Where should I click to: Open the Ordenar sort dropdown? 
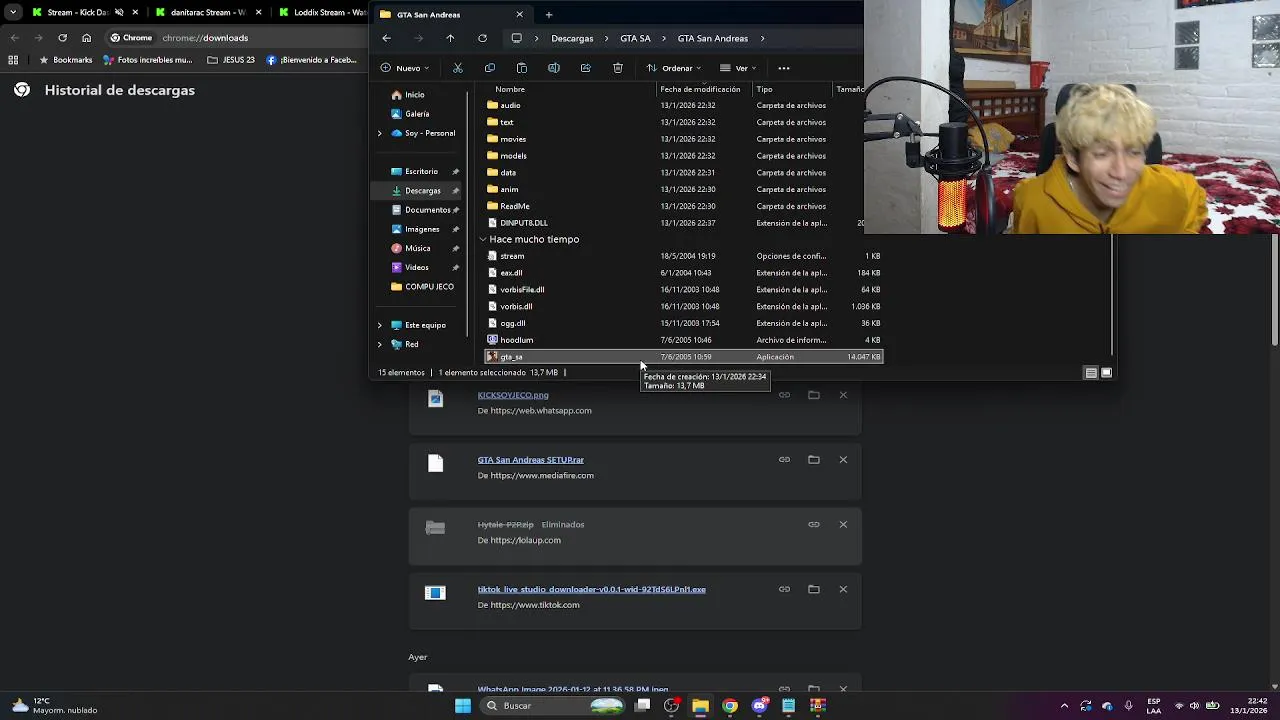click(674, 68)
